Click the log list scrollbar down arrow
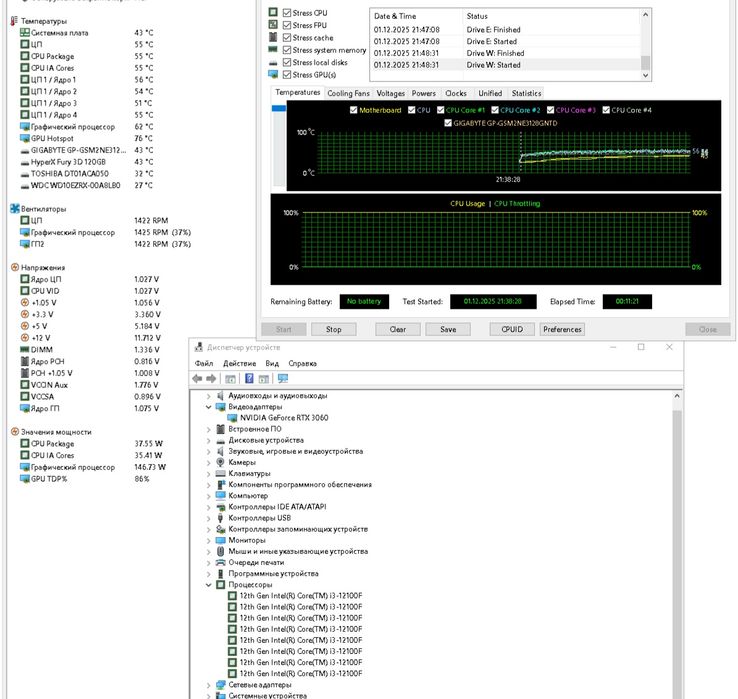The height and width of the screenshot is (699, 738). (x=646, y=75)
